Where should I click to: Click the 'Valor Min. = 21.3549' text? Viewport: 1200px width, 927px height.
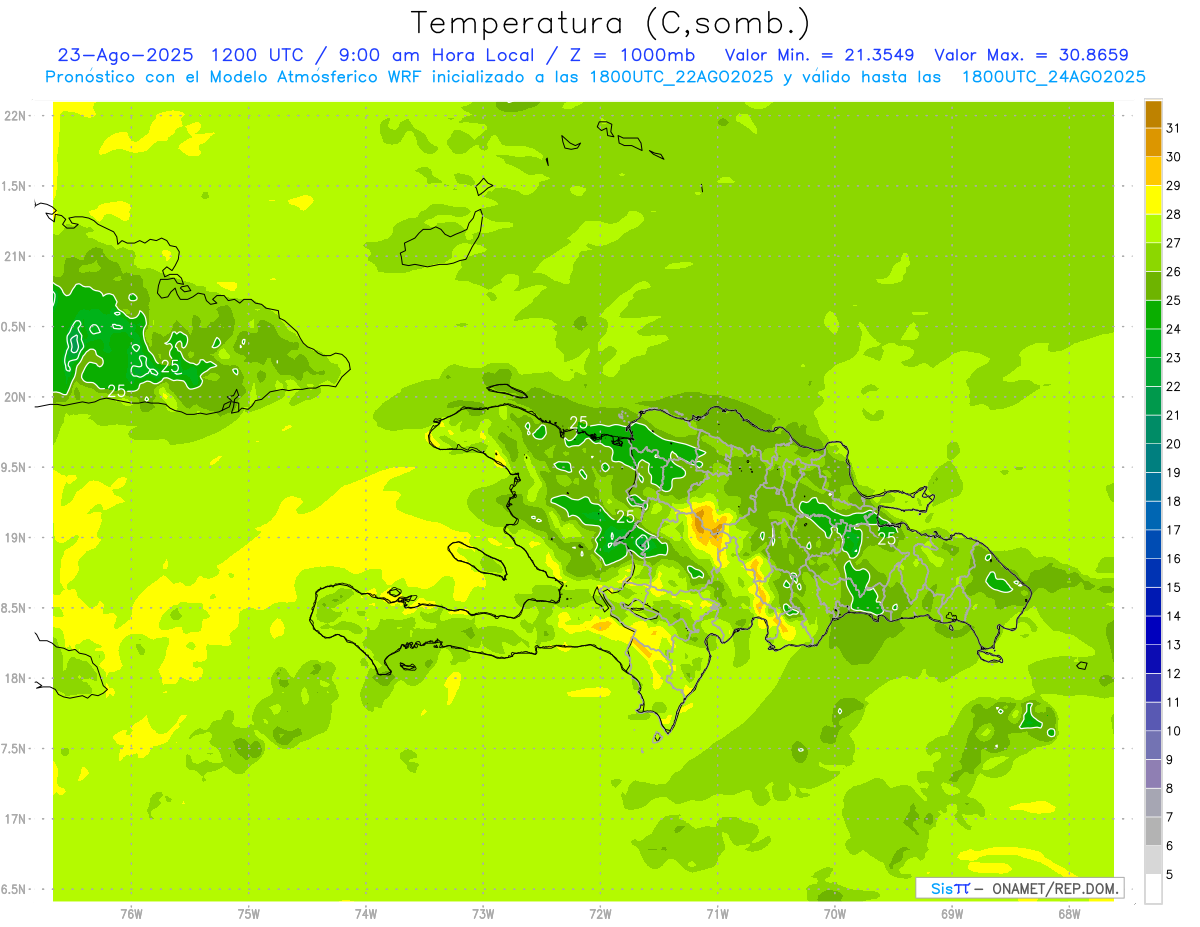click(819, 55)
